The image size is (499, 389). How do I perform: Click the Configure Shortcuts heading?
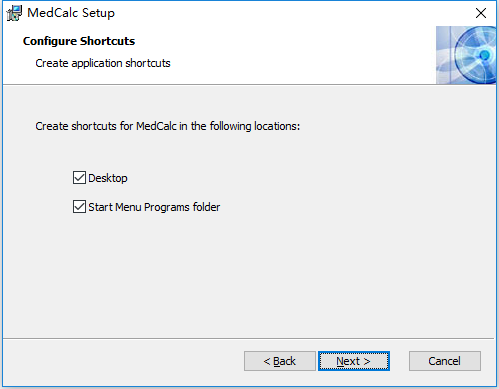point(79,41)
